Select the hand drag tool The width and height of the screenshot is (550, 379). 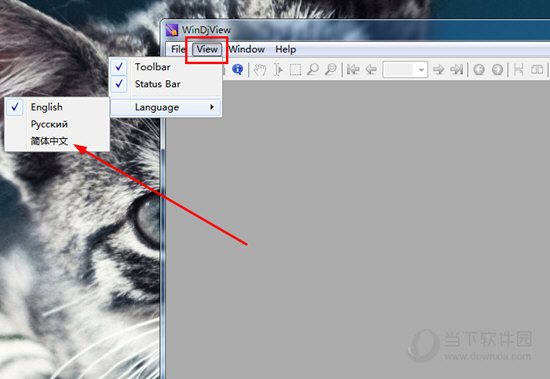[260, 69]
